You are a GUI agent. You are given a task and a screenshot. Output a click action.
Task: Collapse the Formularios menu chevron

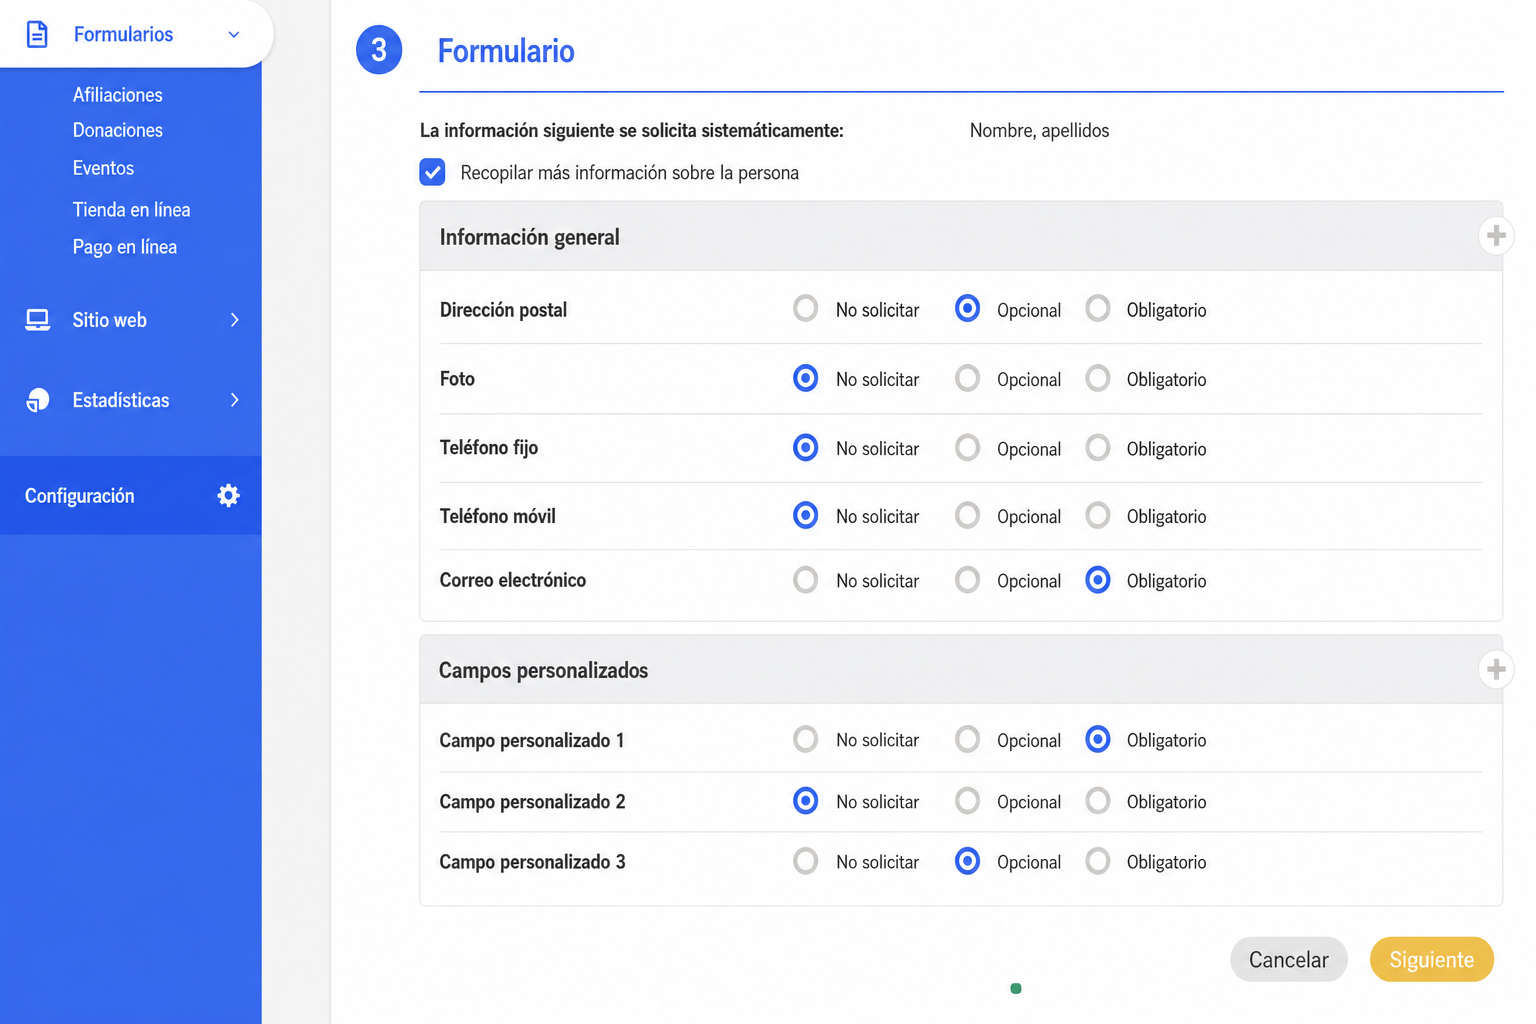tap(234, 34)
